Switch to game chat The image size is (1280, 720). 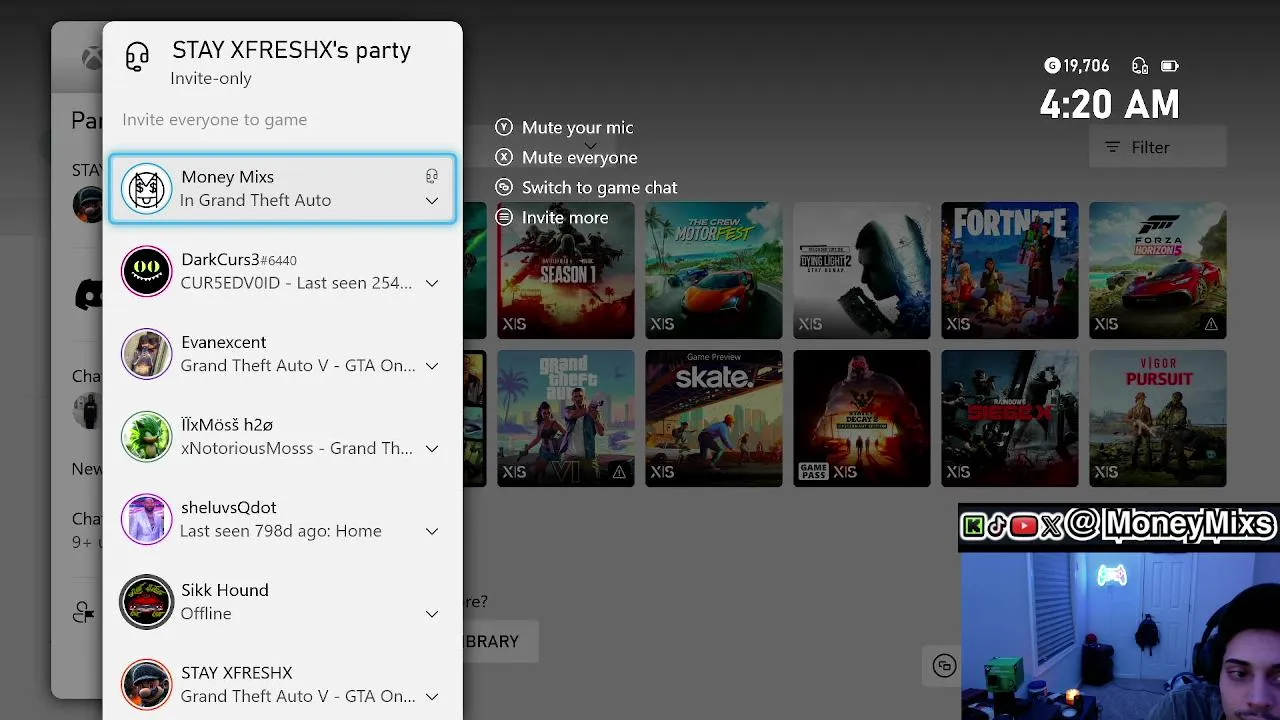coord(599,187)
